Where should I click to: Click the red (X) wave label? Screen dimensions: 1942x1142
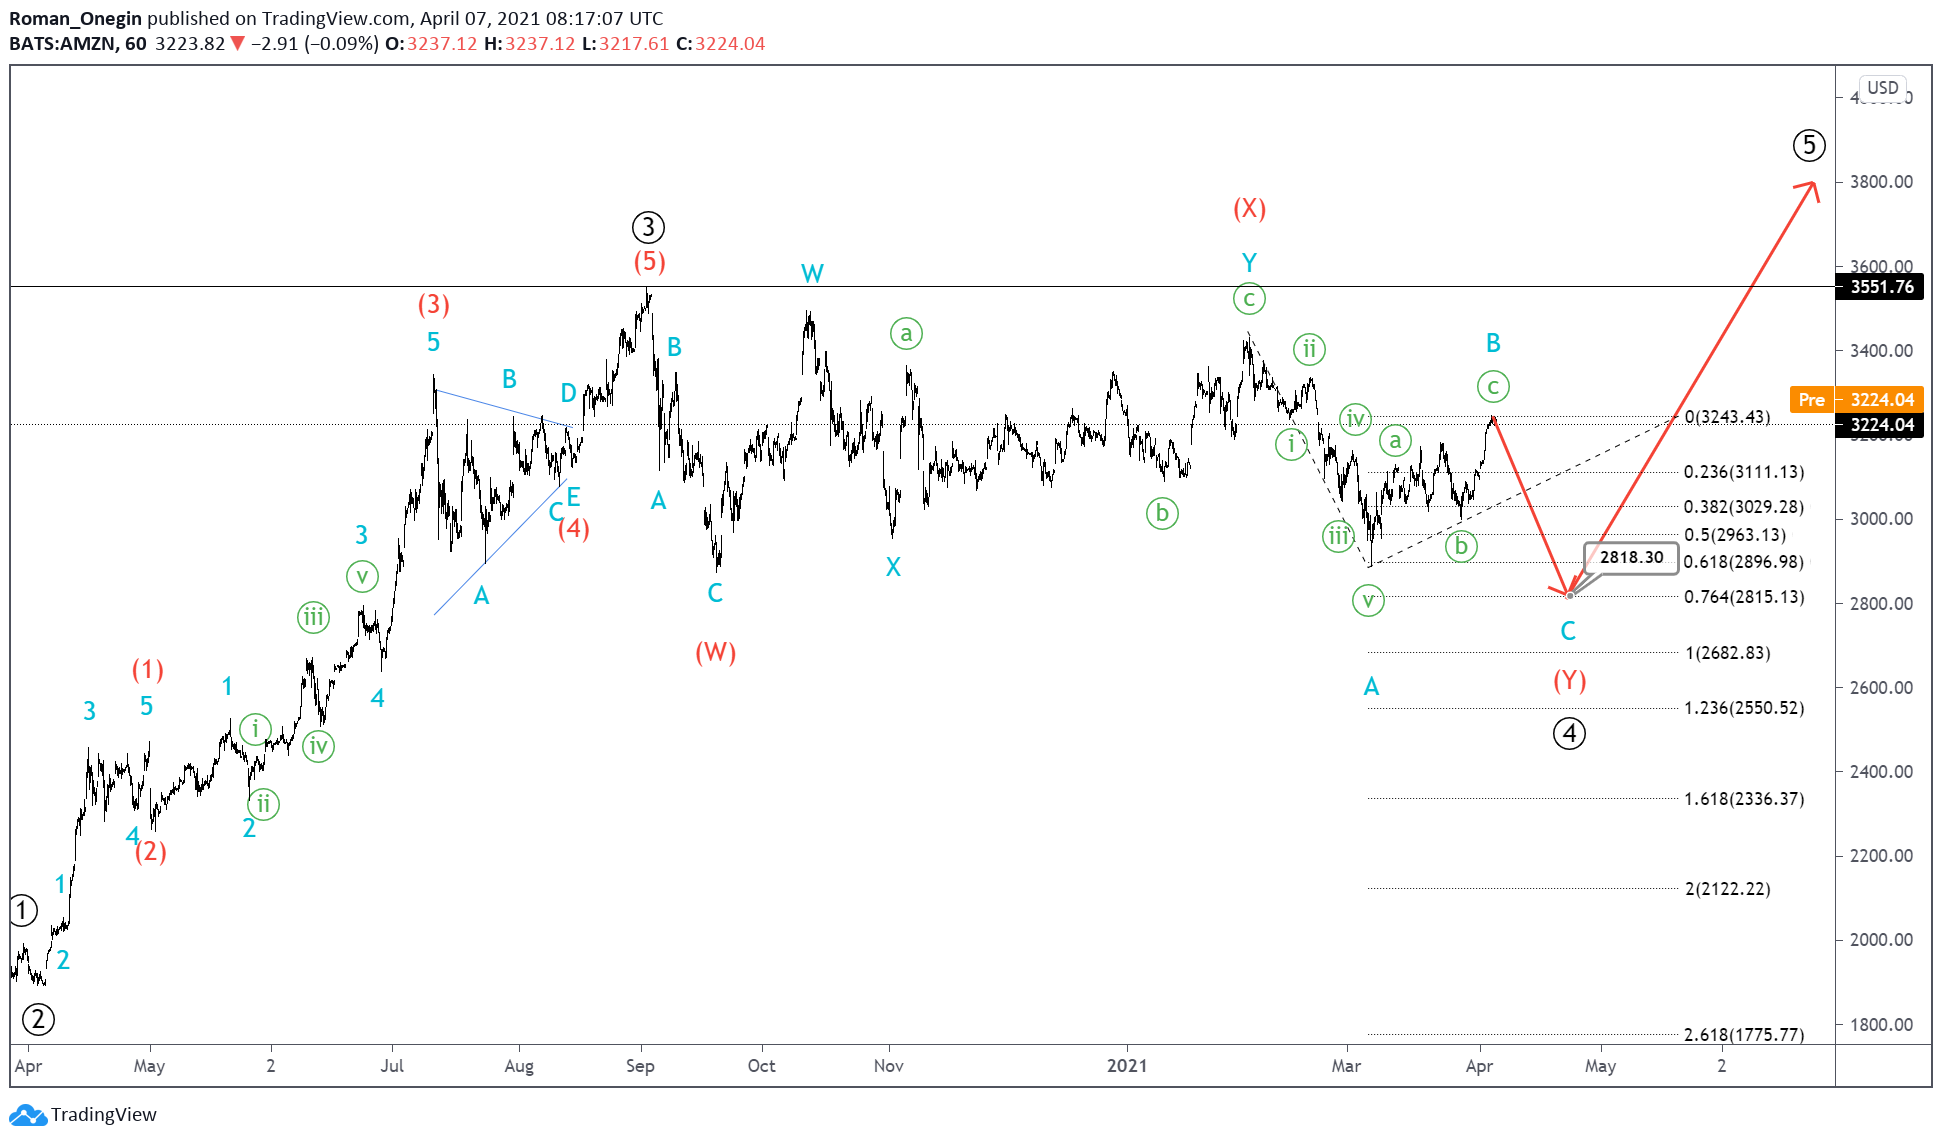click(x=1249, y=208)
